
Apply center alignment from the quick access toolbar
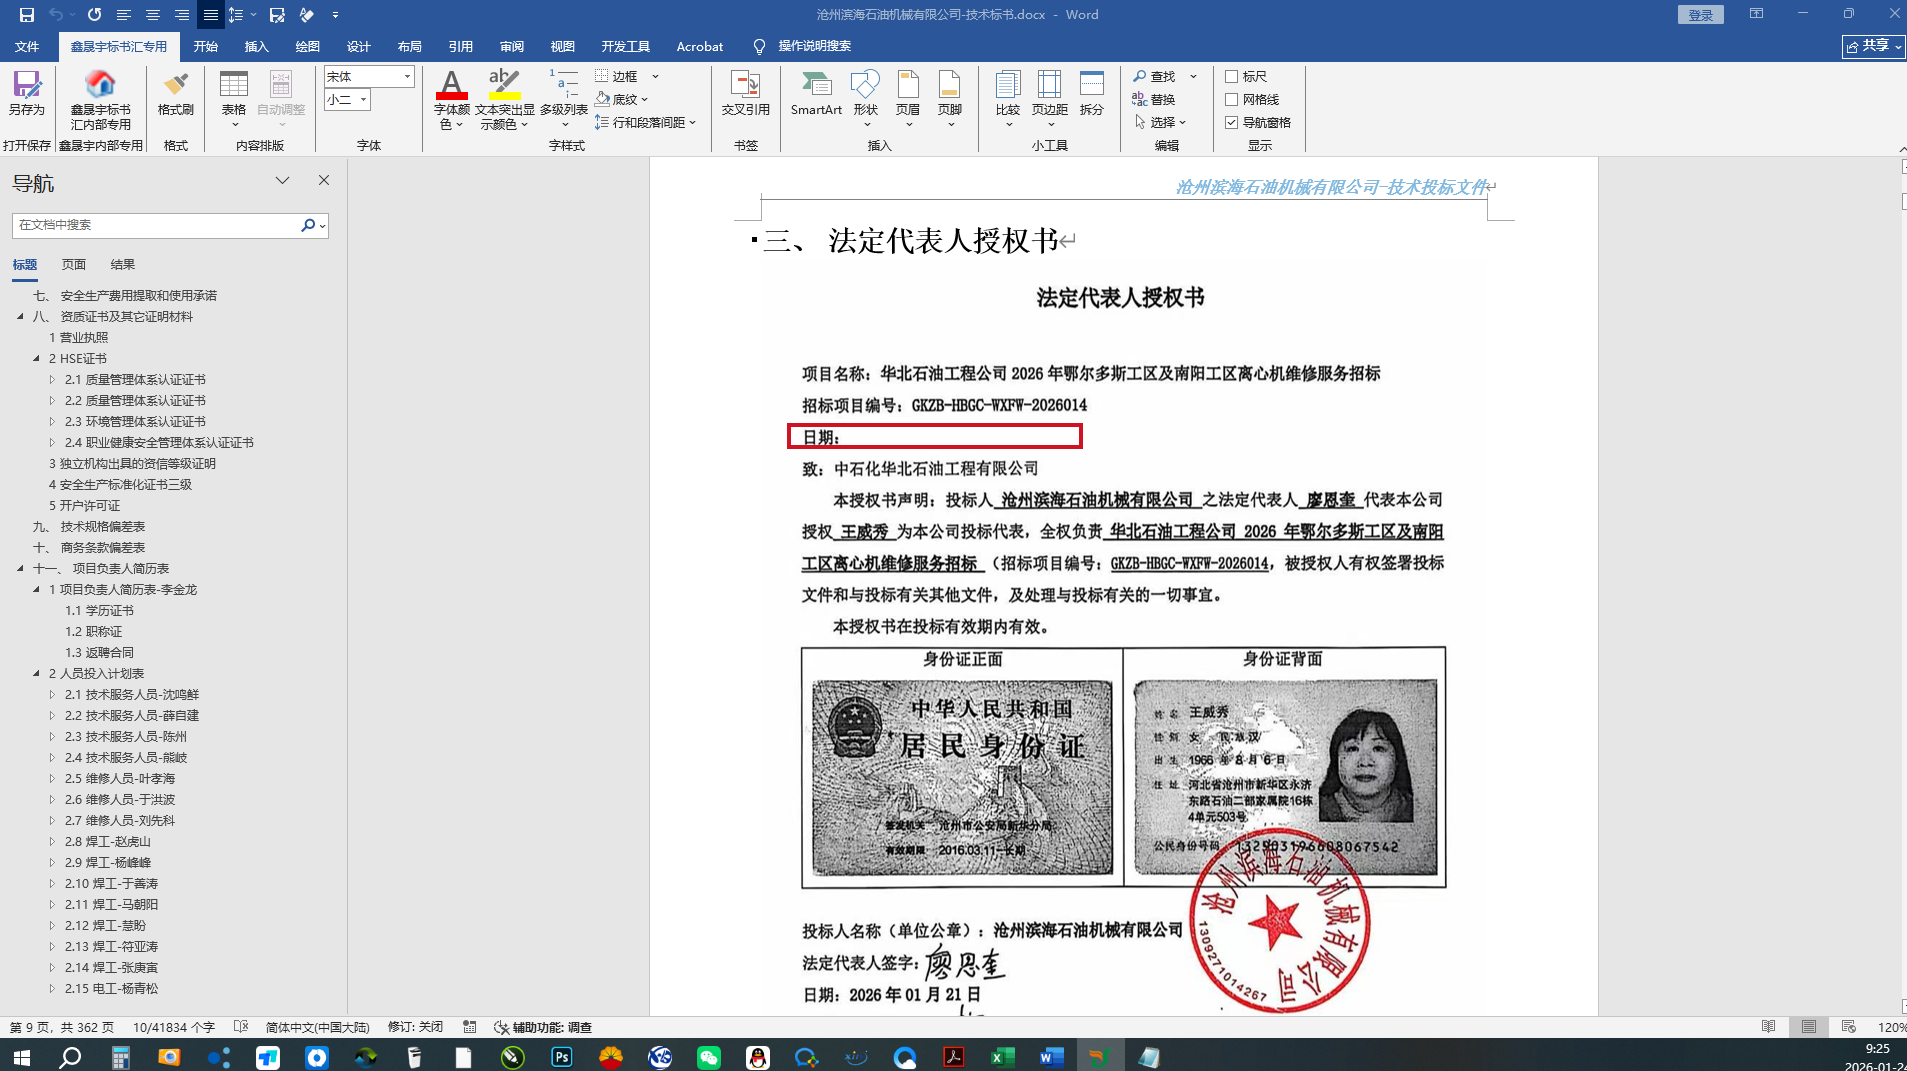point(153,15)
